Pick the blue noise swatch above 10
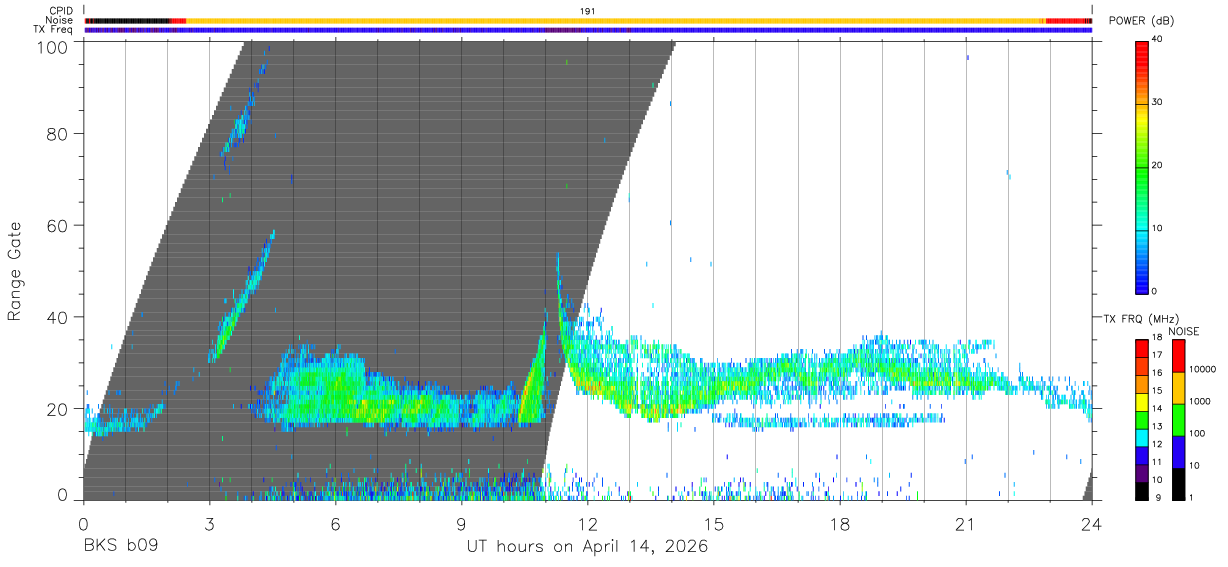The height and width of the screenshot is (567, 1228). (x=1180, y=450)
